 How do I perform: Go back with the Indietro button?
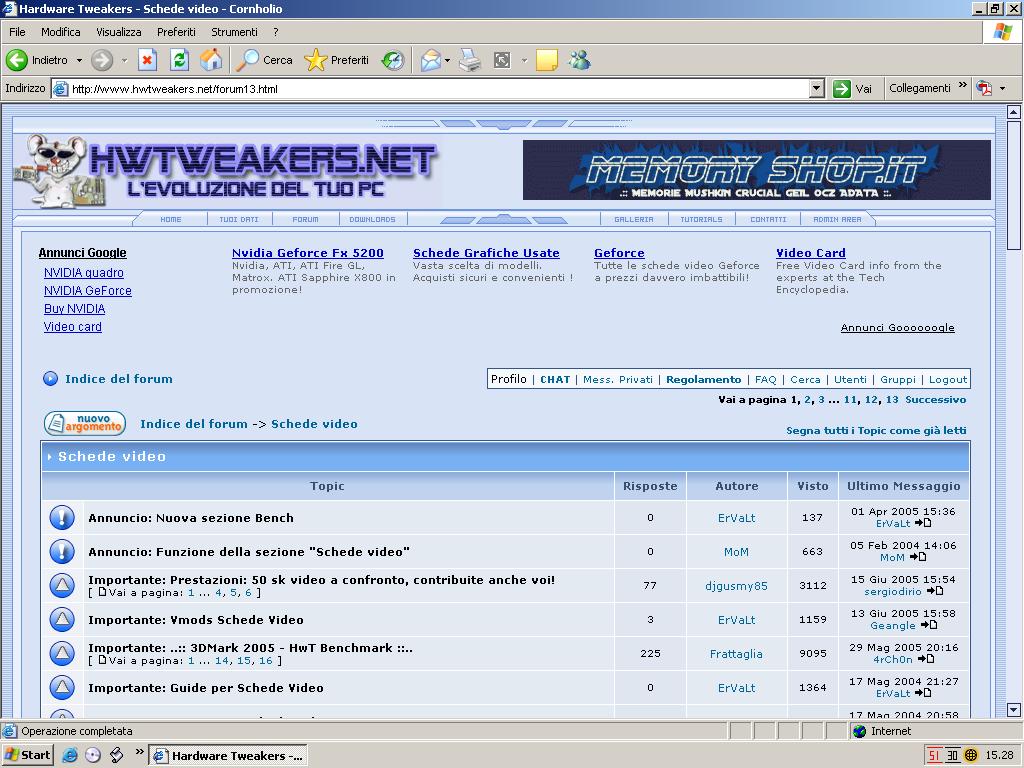37,60
